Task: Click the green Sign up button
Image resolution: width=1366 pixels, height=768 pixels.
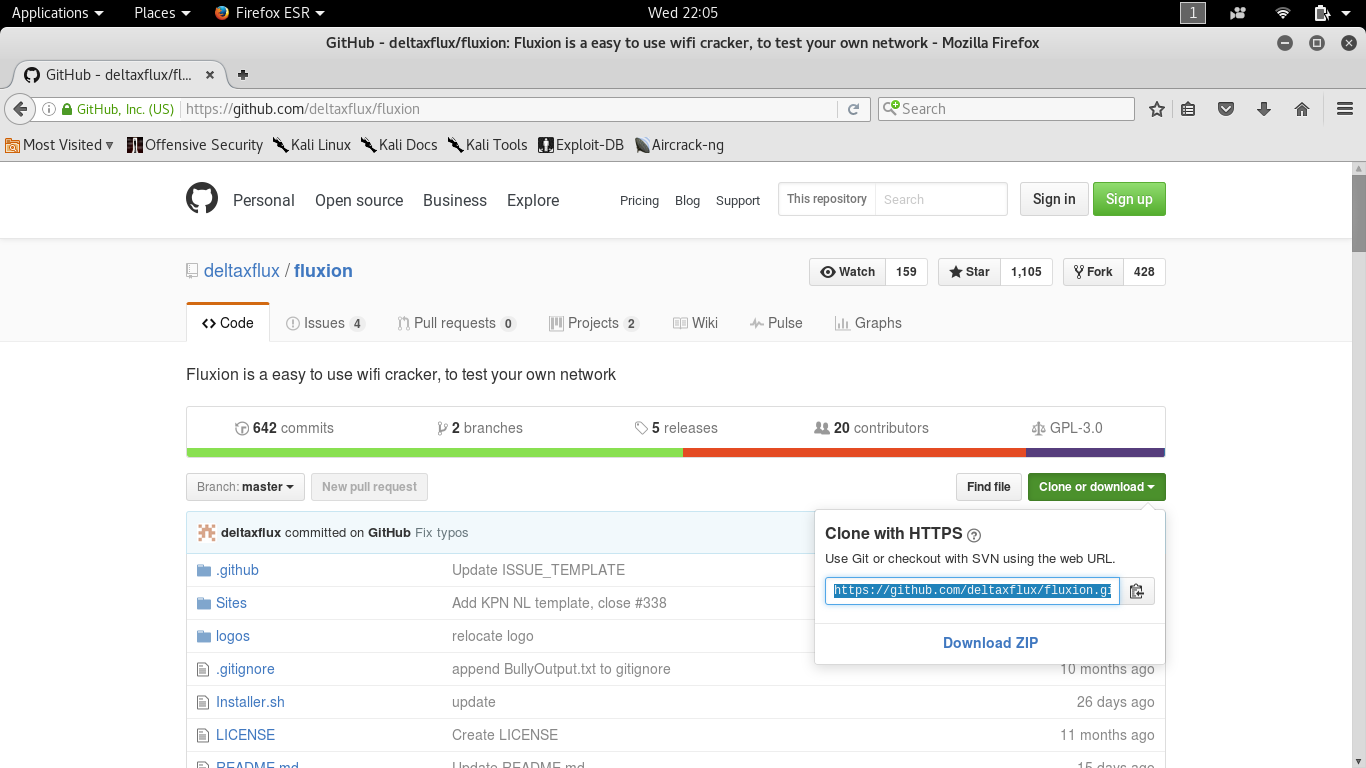Action: (x=1129, y=199)
